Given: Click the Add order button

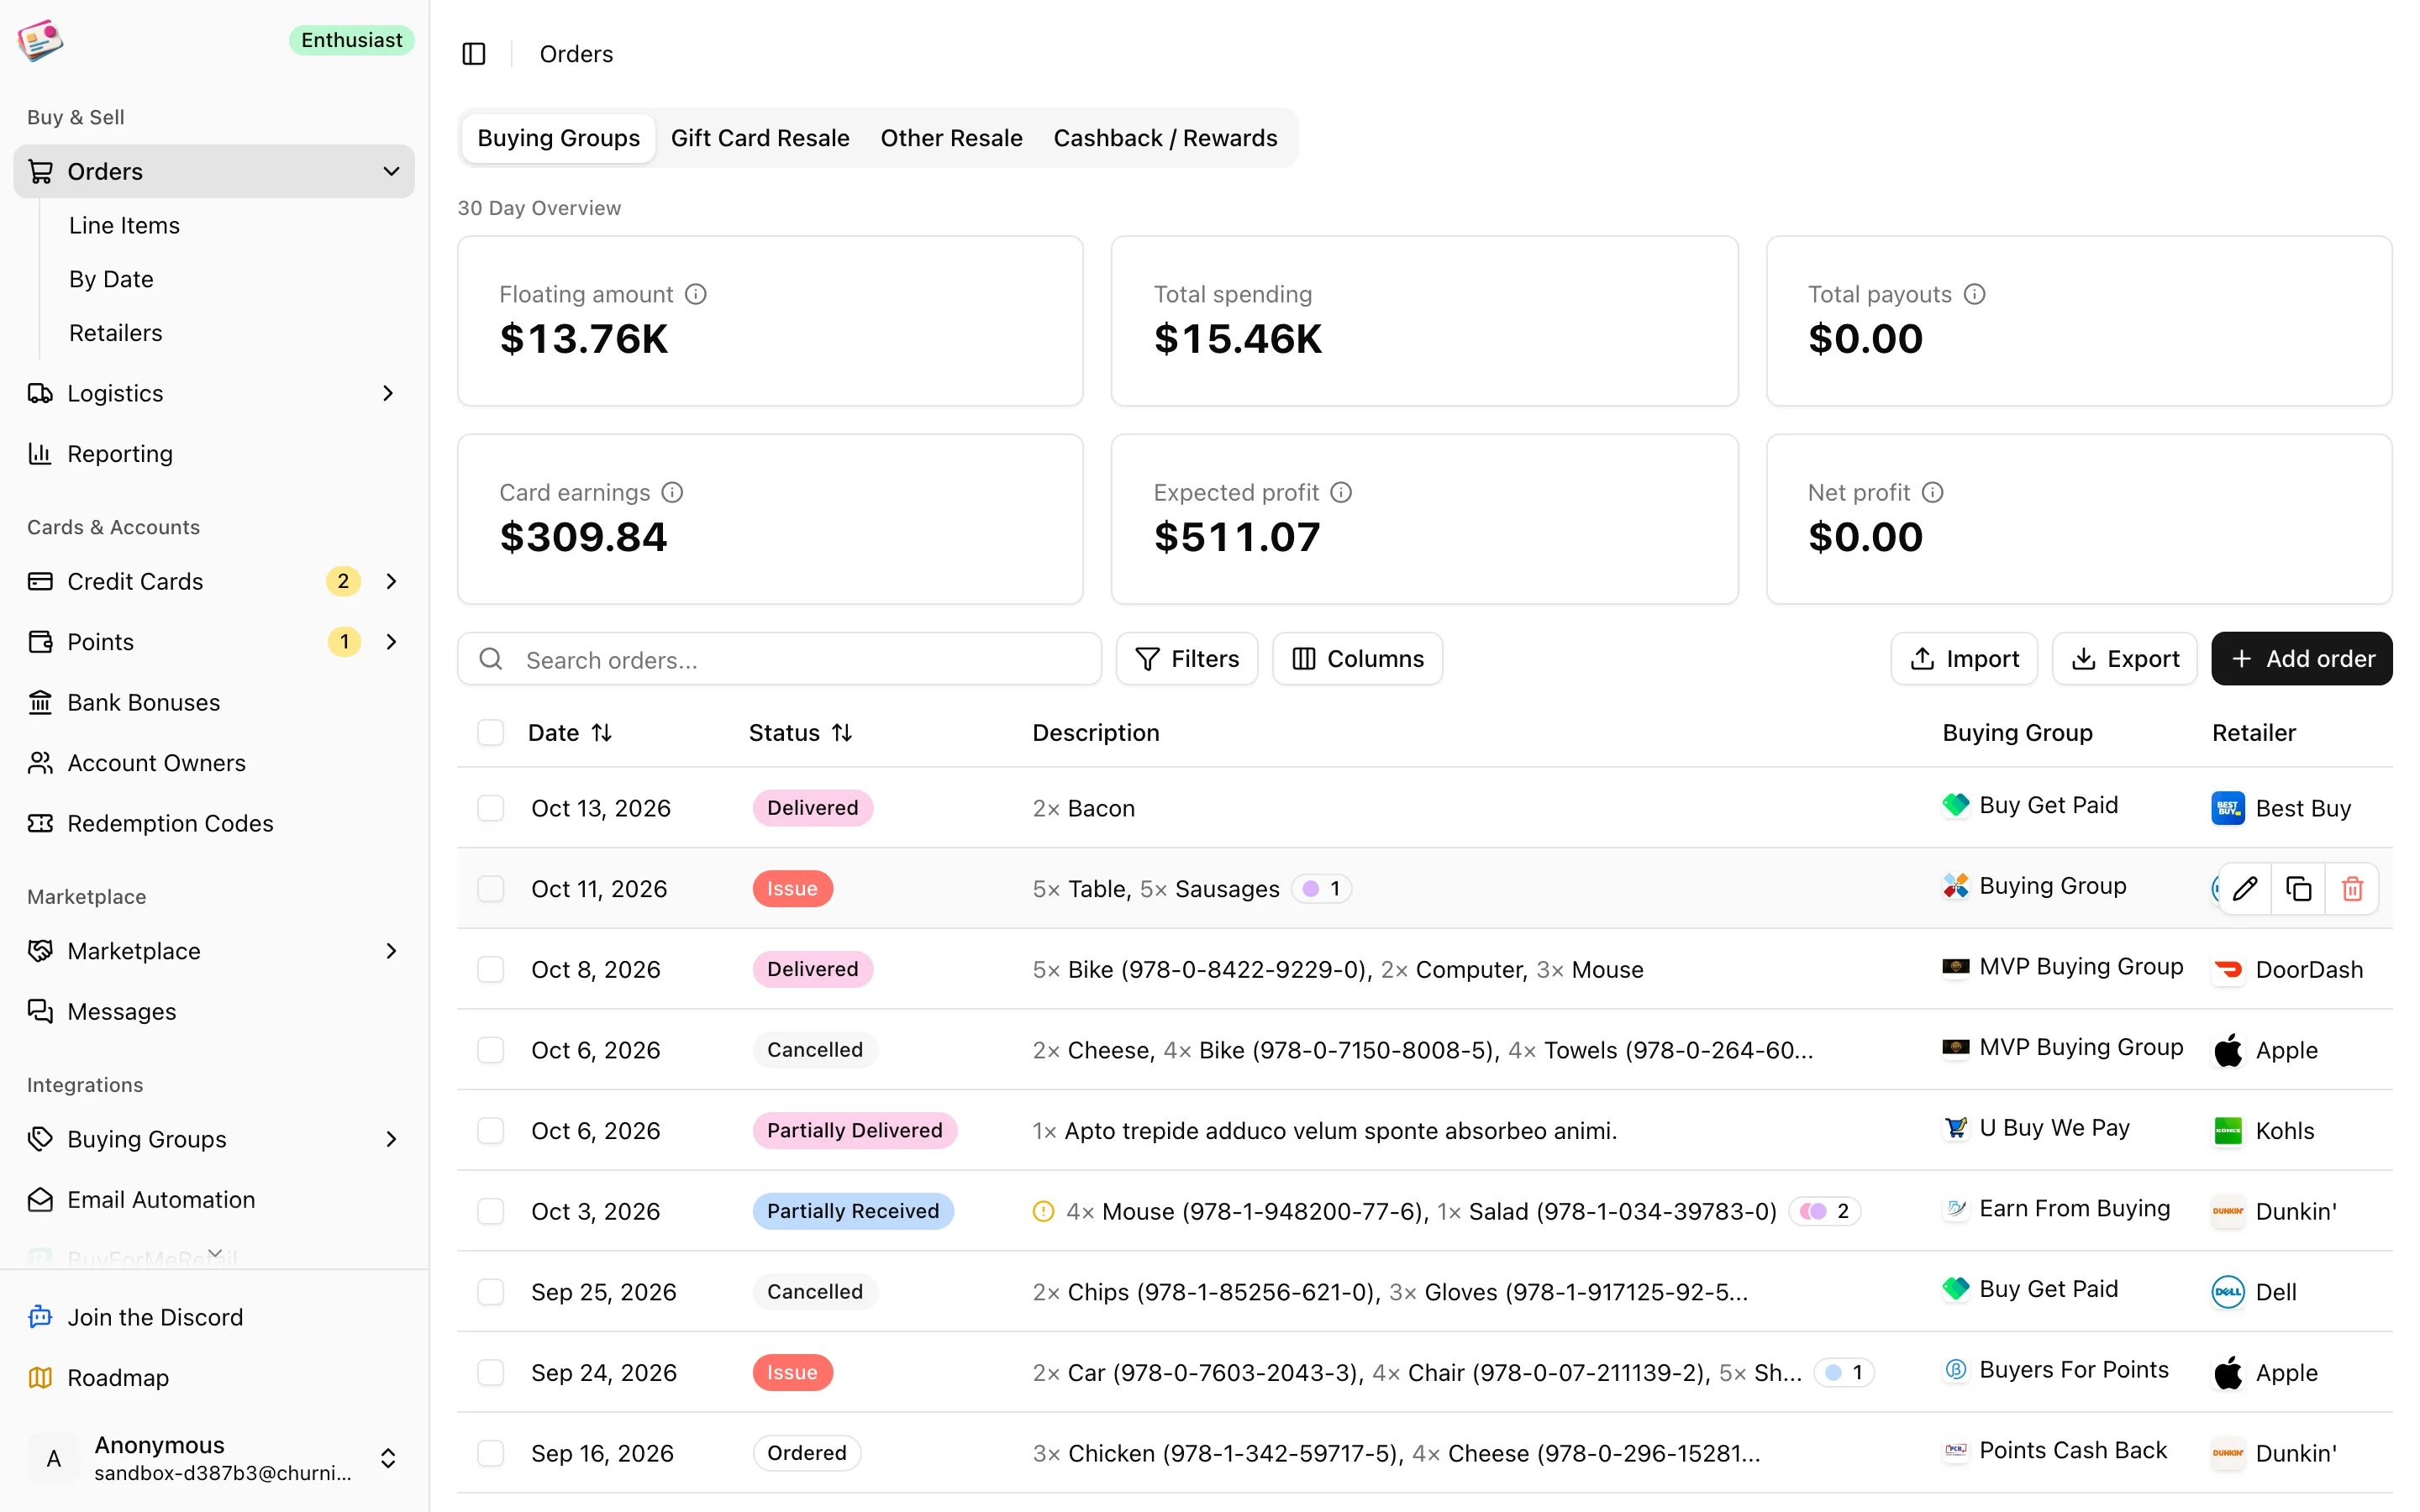Looking at the screenshot, I should pyautogui.click(x=2301, y=659).
